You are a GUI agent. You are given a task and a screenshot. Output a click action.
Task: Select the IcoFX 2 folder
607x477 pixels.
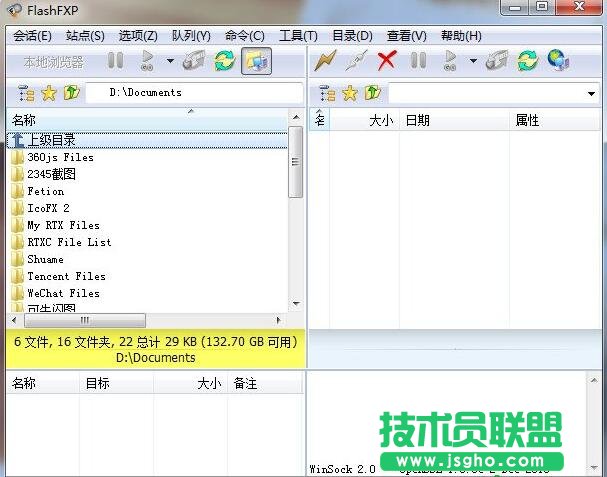(48, 208)
